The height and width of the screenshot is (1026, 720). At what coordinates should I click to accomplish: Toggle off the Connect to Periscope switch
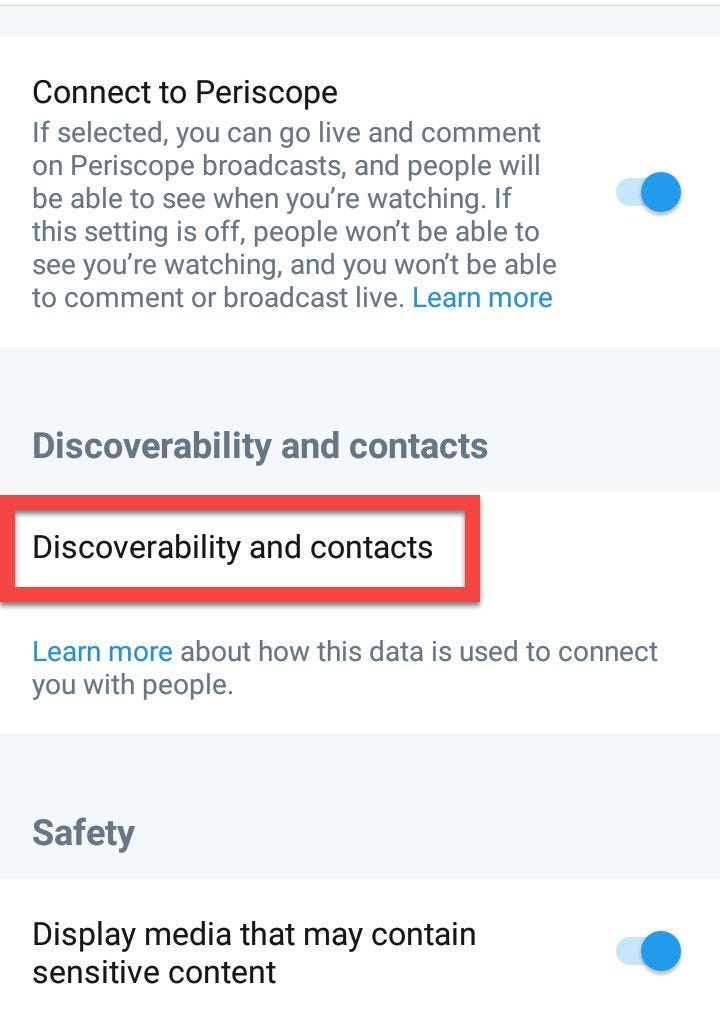649,192
